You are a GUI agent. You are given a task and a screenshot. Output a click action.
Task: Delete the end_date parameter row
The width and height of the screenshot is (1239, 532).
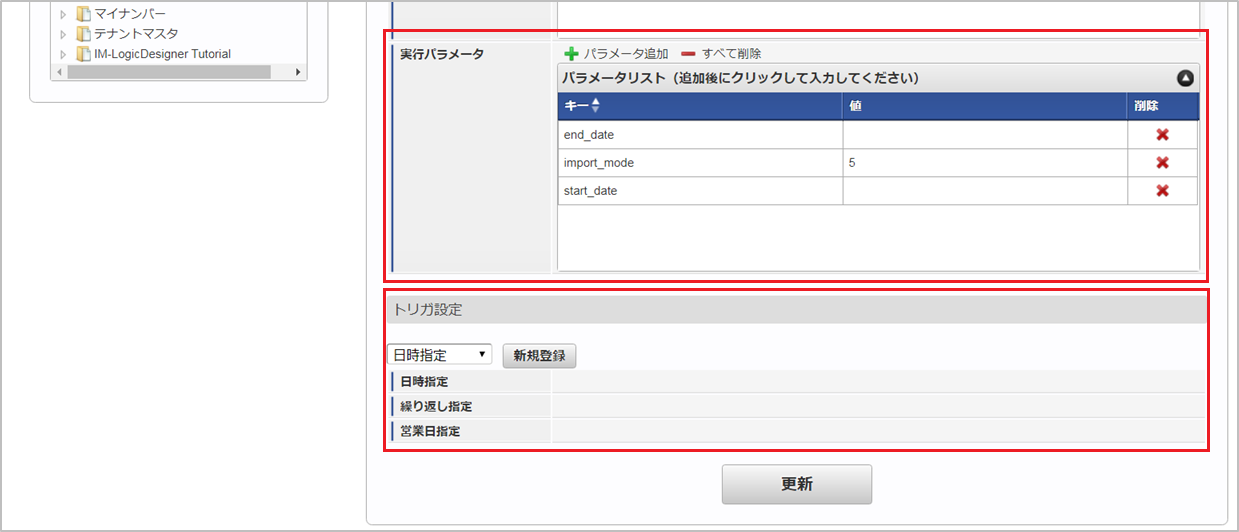tap(1162, 135)
